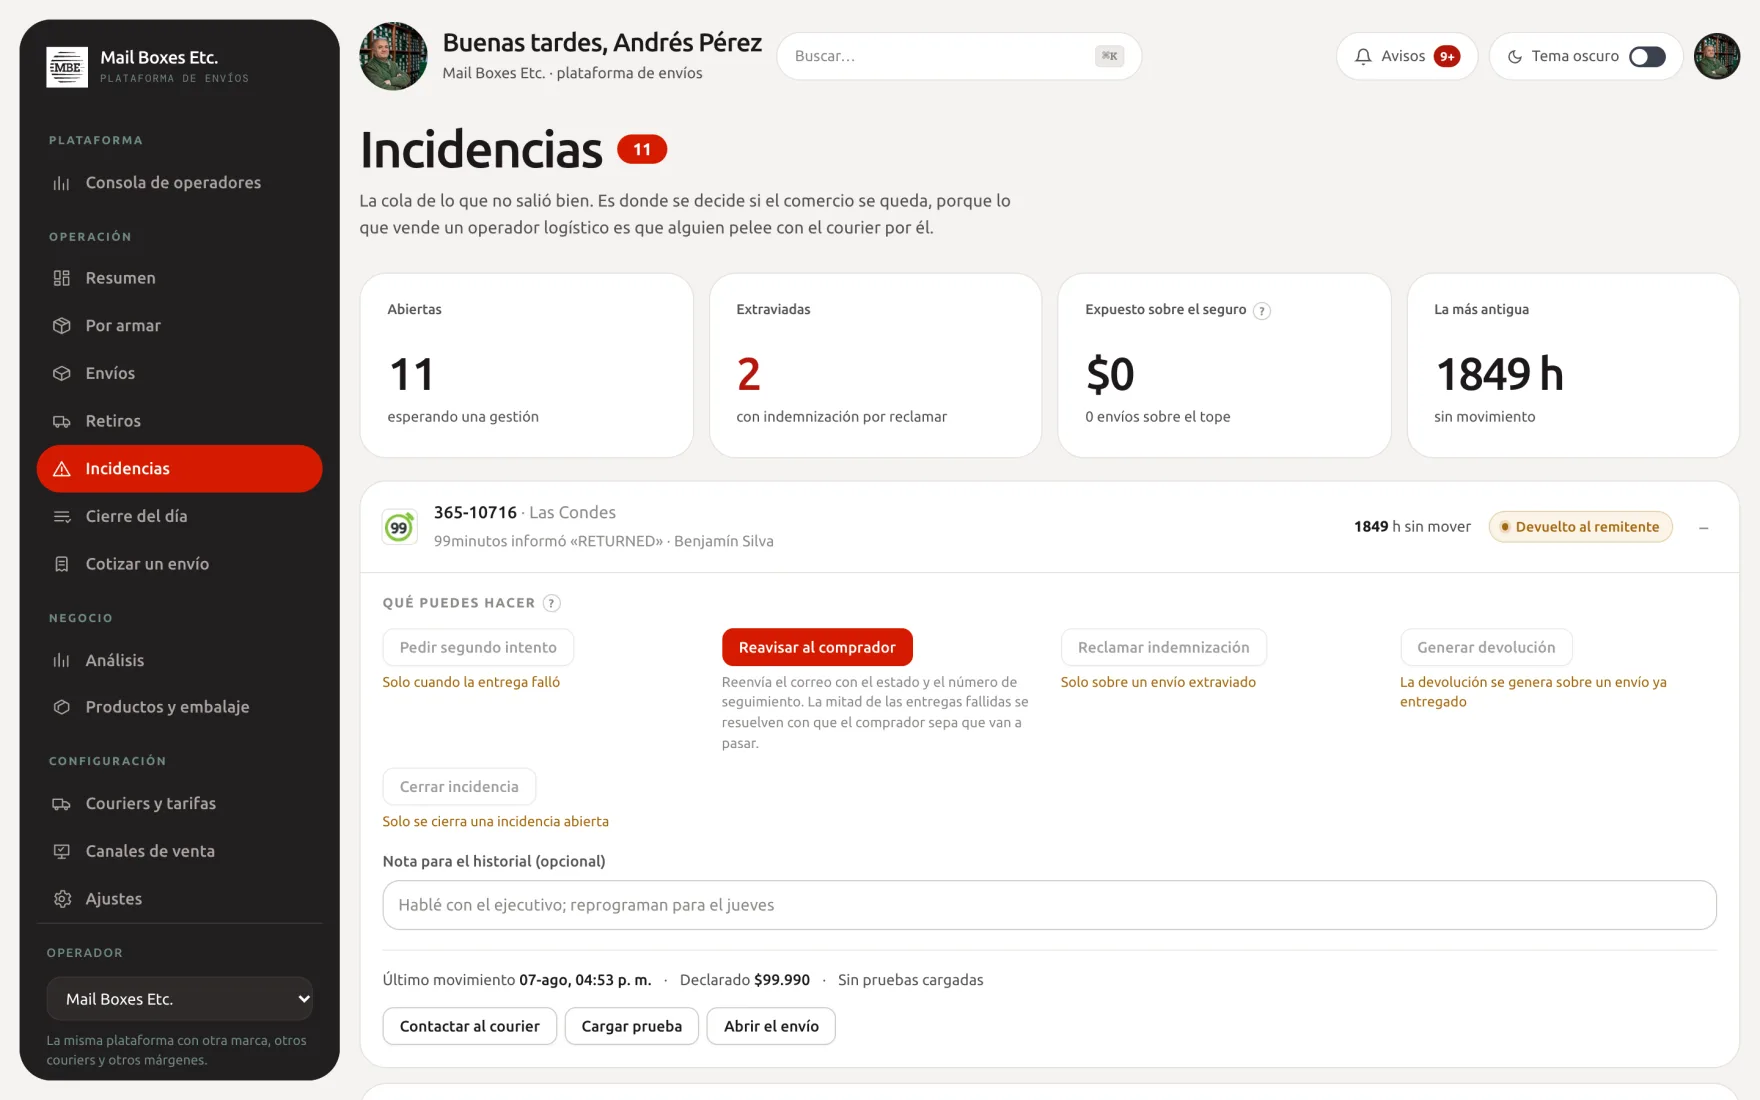Screen dimensions: 1760x1100
Task: Open the Retiros page
Action: [180, 421]
